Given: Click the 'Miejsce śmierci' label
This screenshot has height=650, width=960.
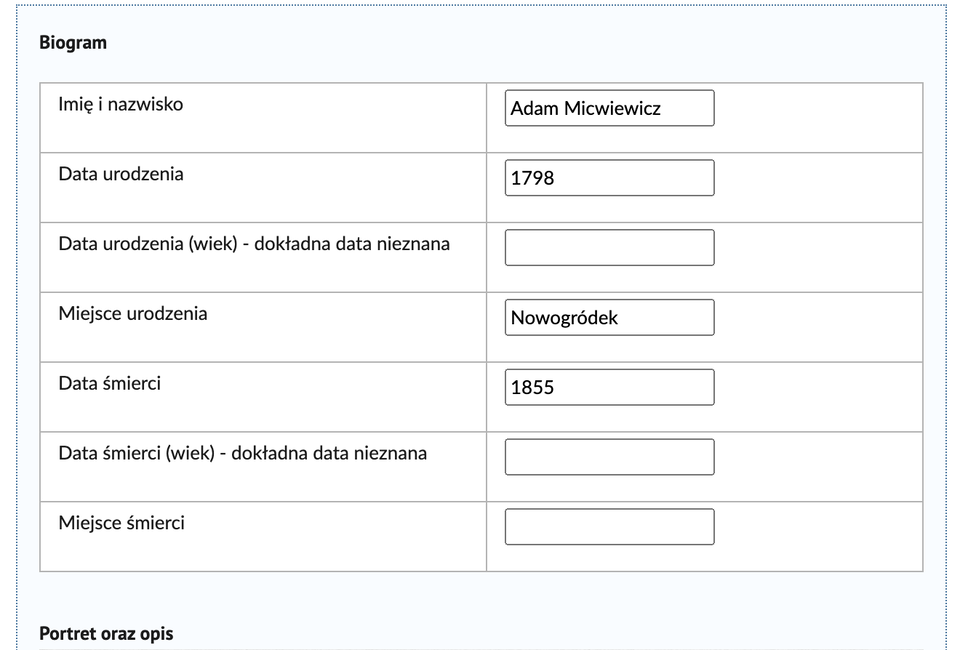Looking at the screenshot, I should tap(121, 524).
